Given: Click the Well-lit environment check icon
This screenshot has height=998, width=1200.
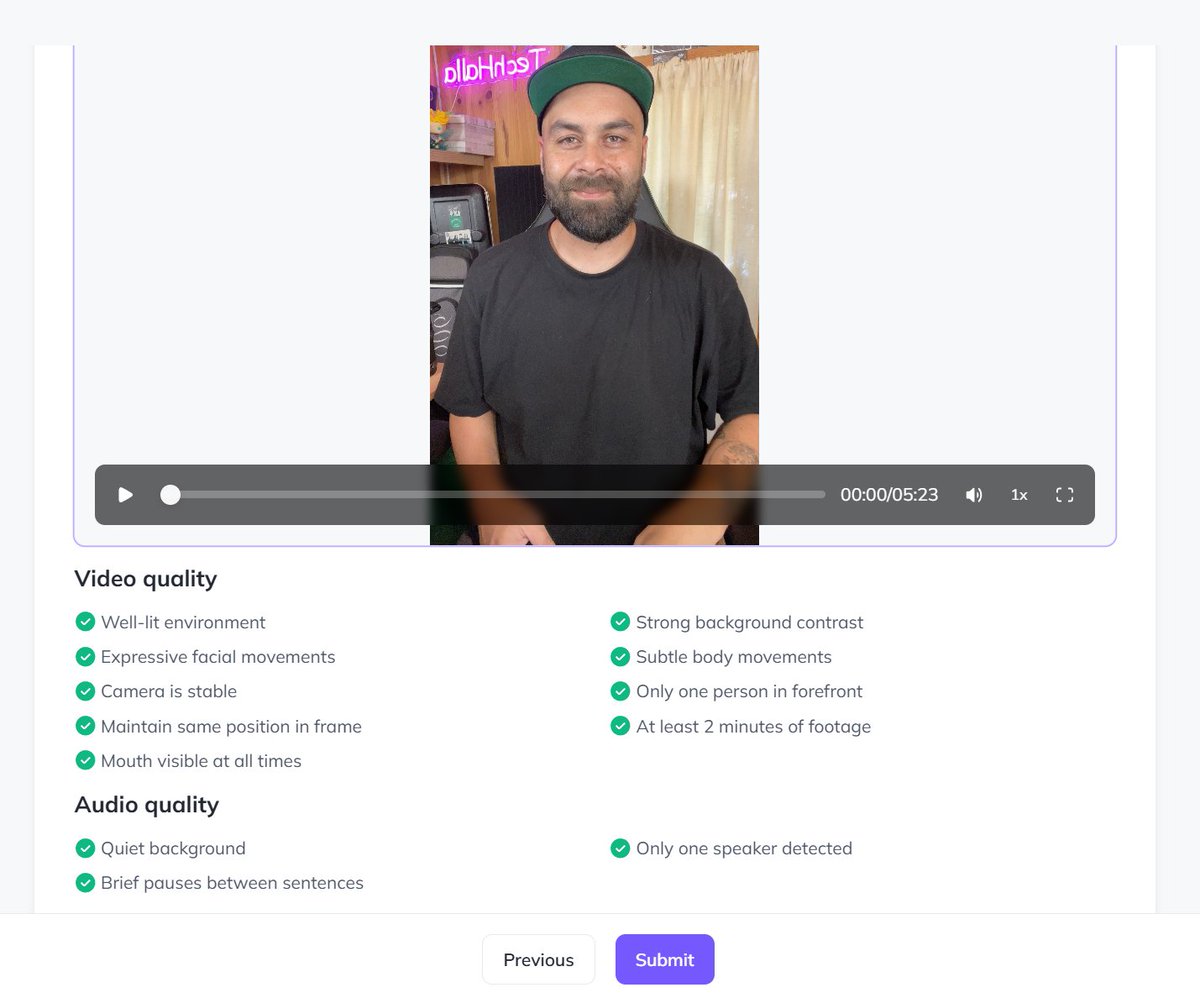Looking at the screenshot, I should [85, 622].
